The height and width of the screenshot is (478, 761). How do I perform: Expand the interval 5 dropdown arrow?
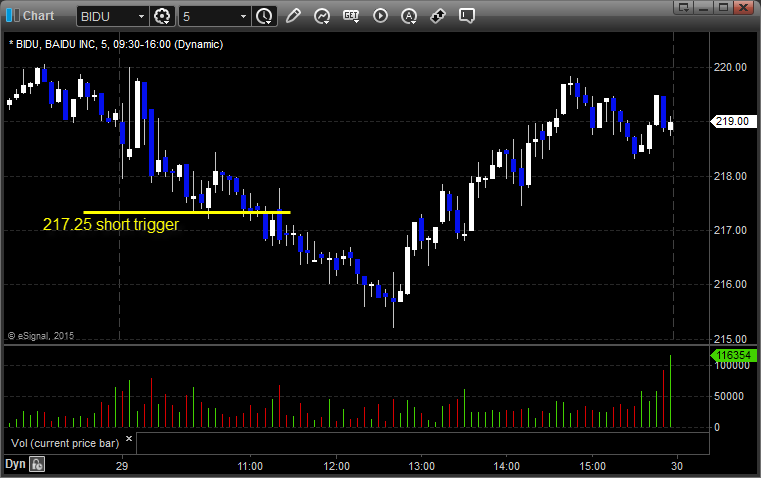244,16
